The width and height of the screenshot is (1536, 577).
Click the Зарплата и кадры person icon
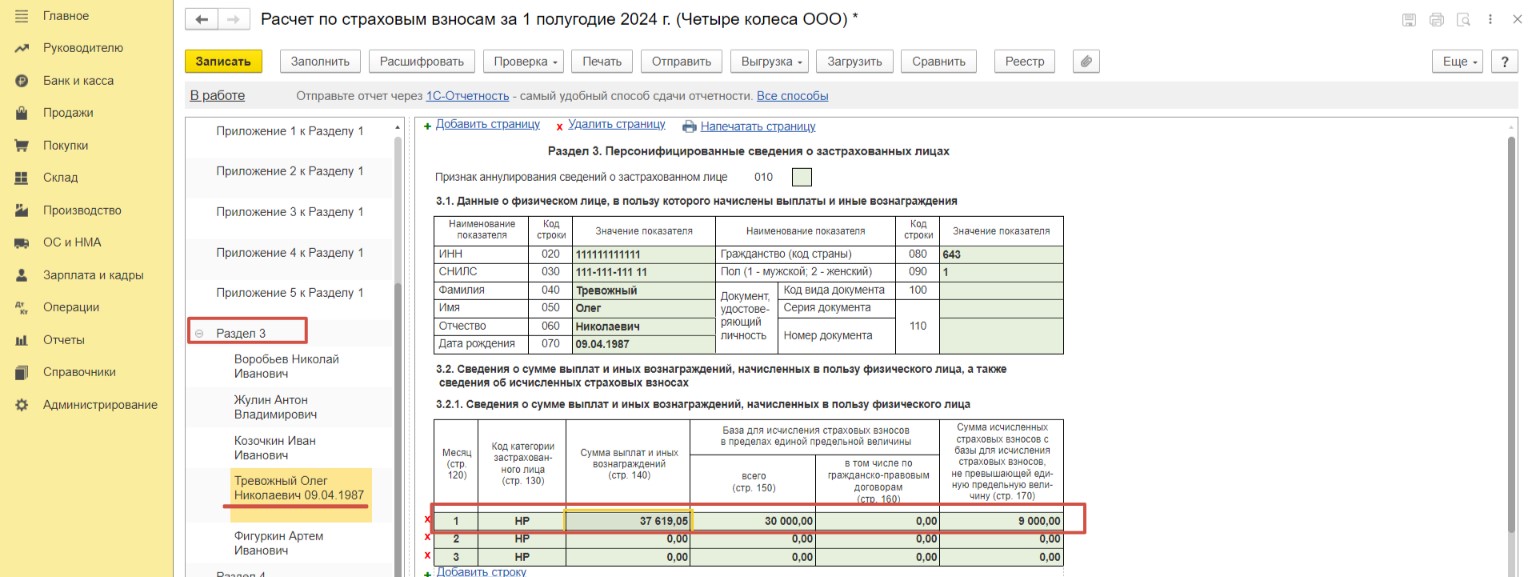pos(21,275)
